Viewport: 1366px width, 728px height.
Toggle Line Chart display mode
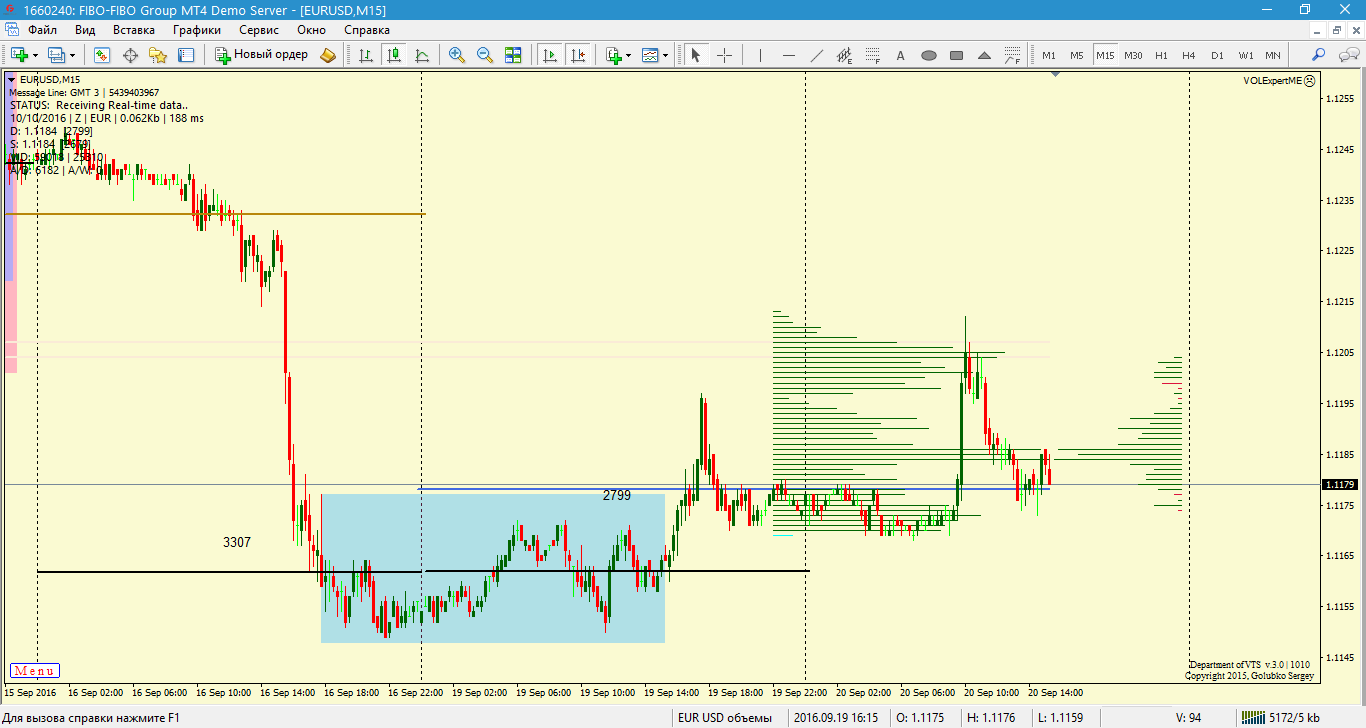coord(422,55)
